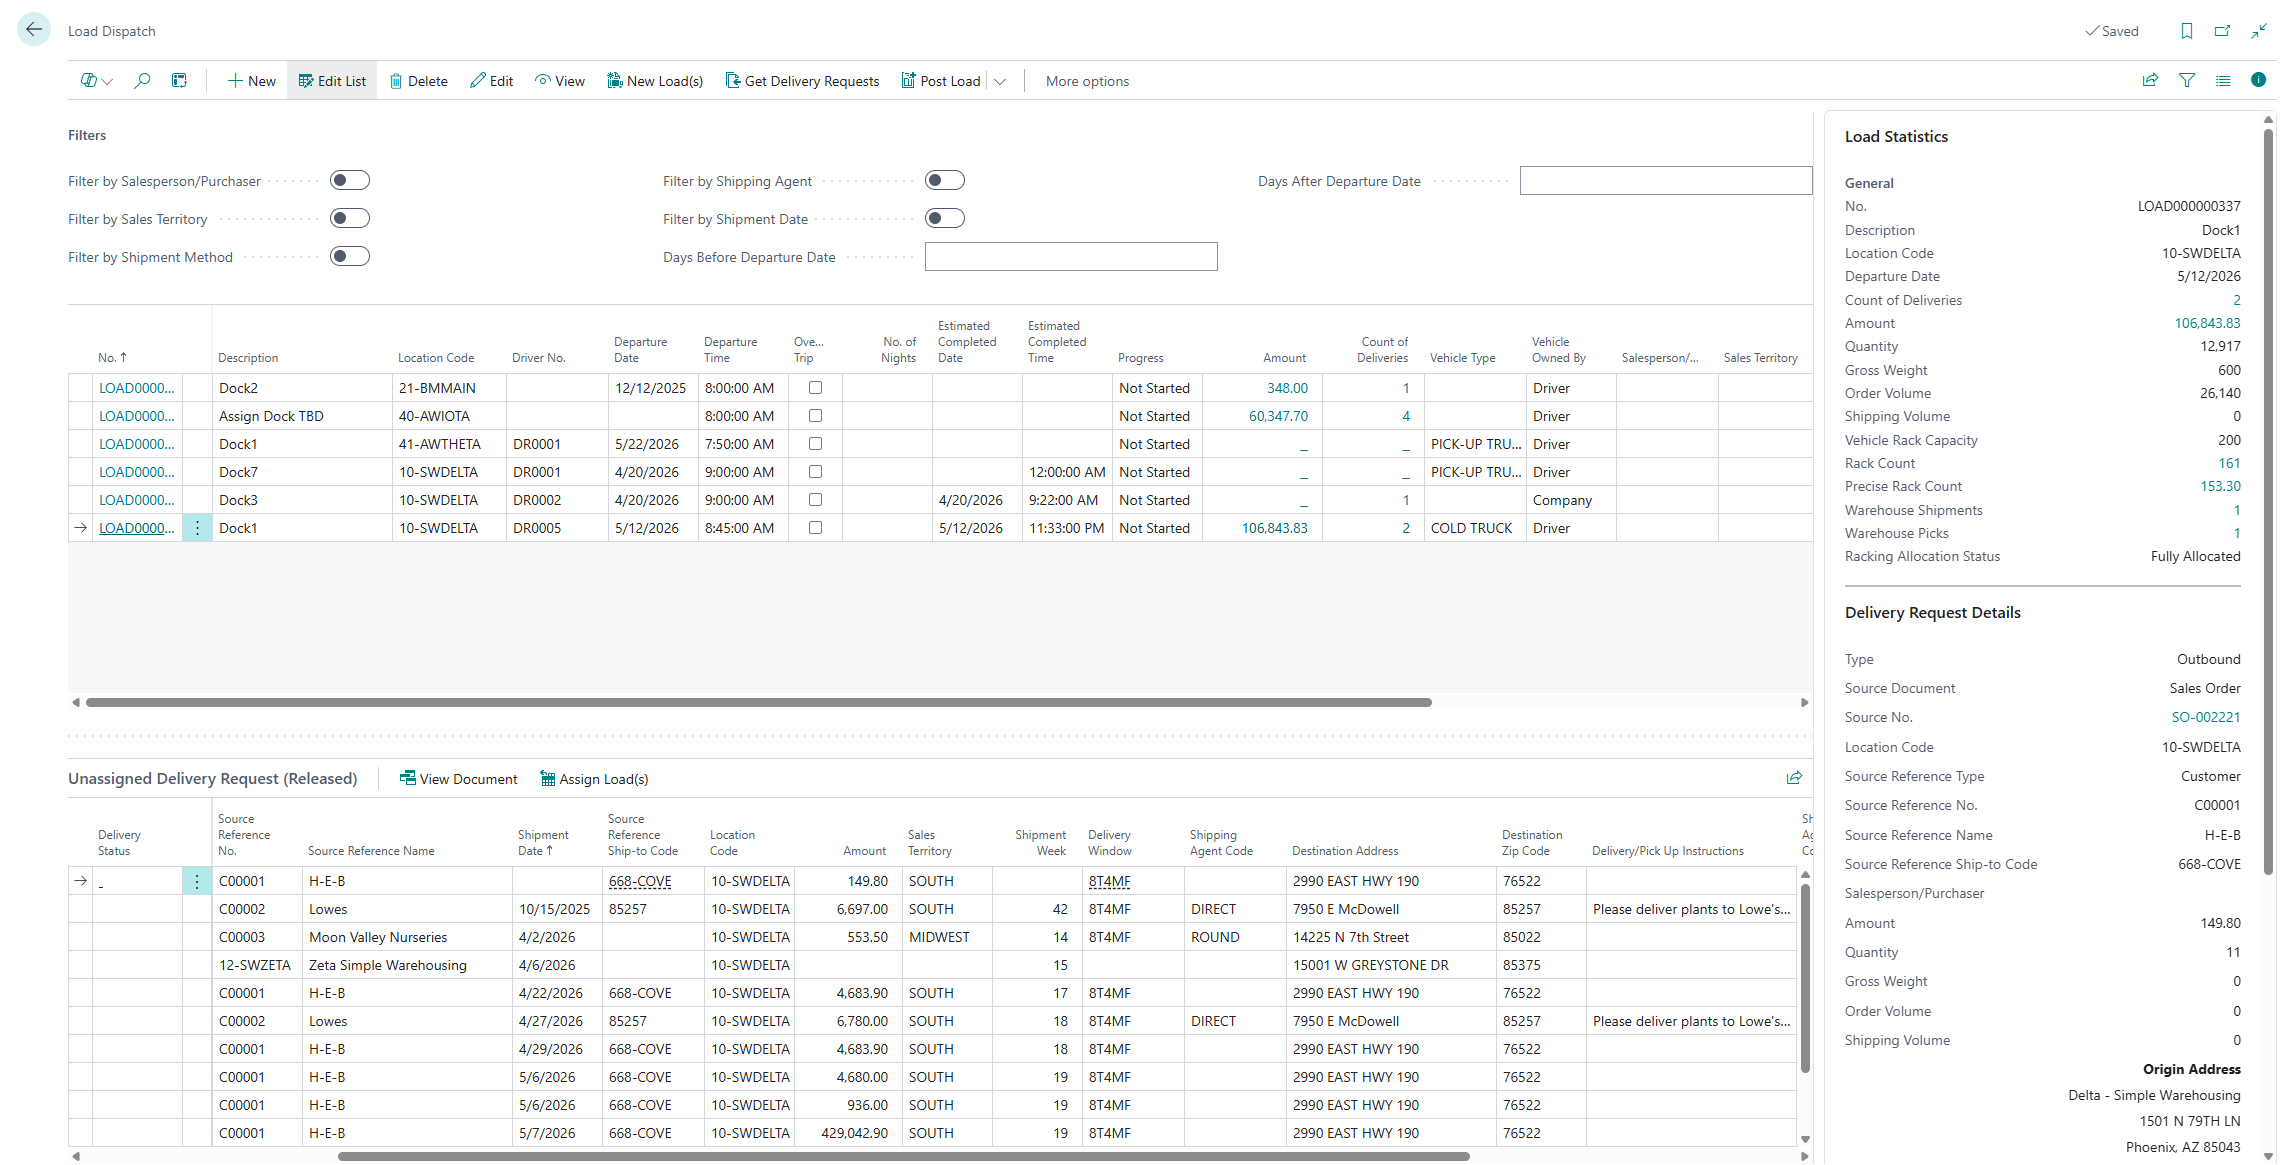The width and height of the screenshot is (2286, 1165).
Task: Sort by Shipment Date column header
Action: pos(543,842)
